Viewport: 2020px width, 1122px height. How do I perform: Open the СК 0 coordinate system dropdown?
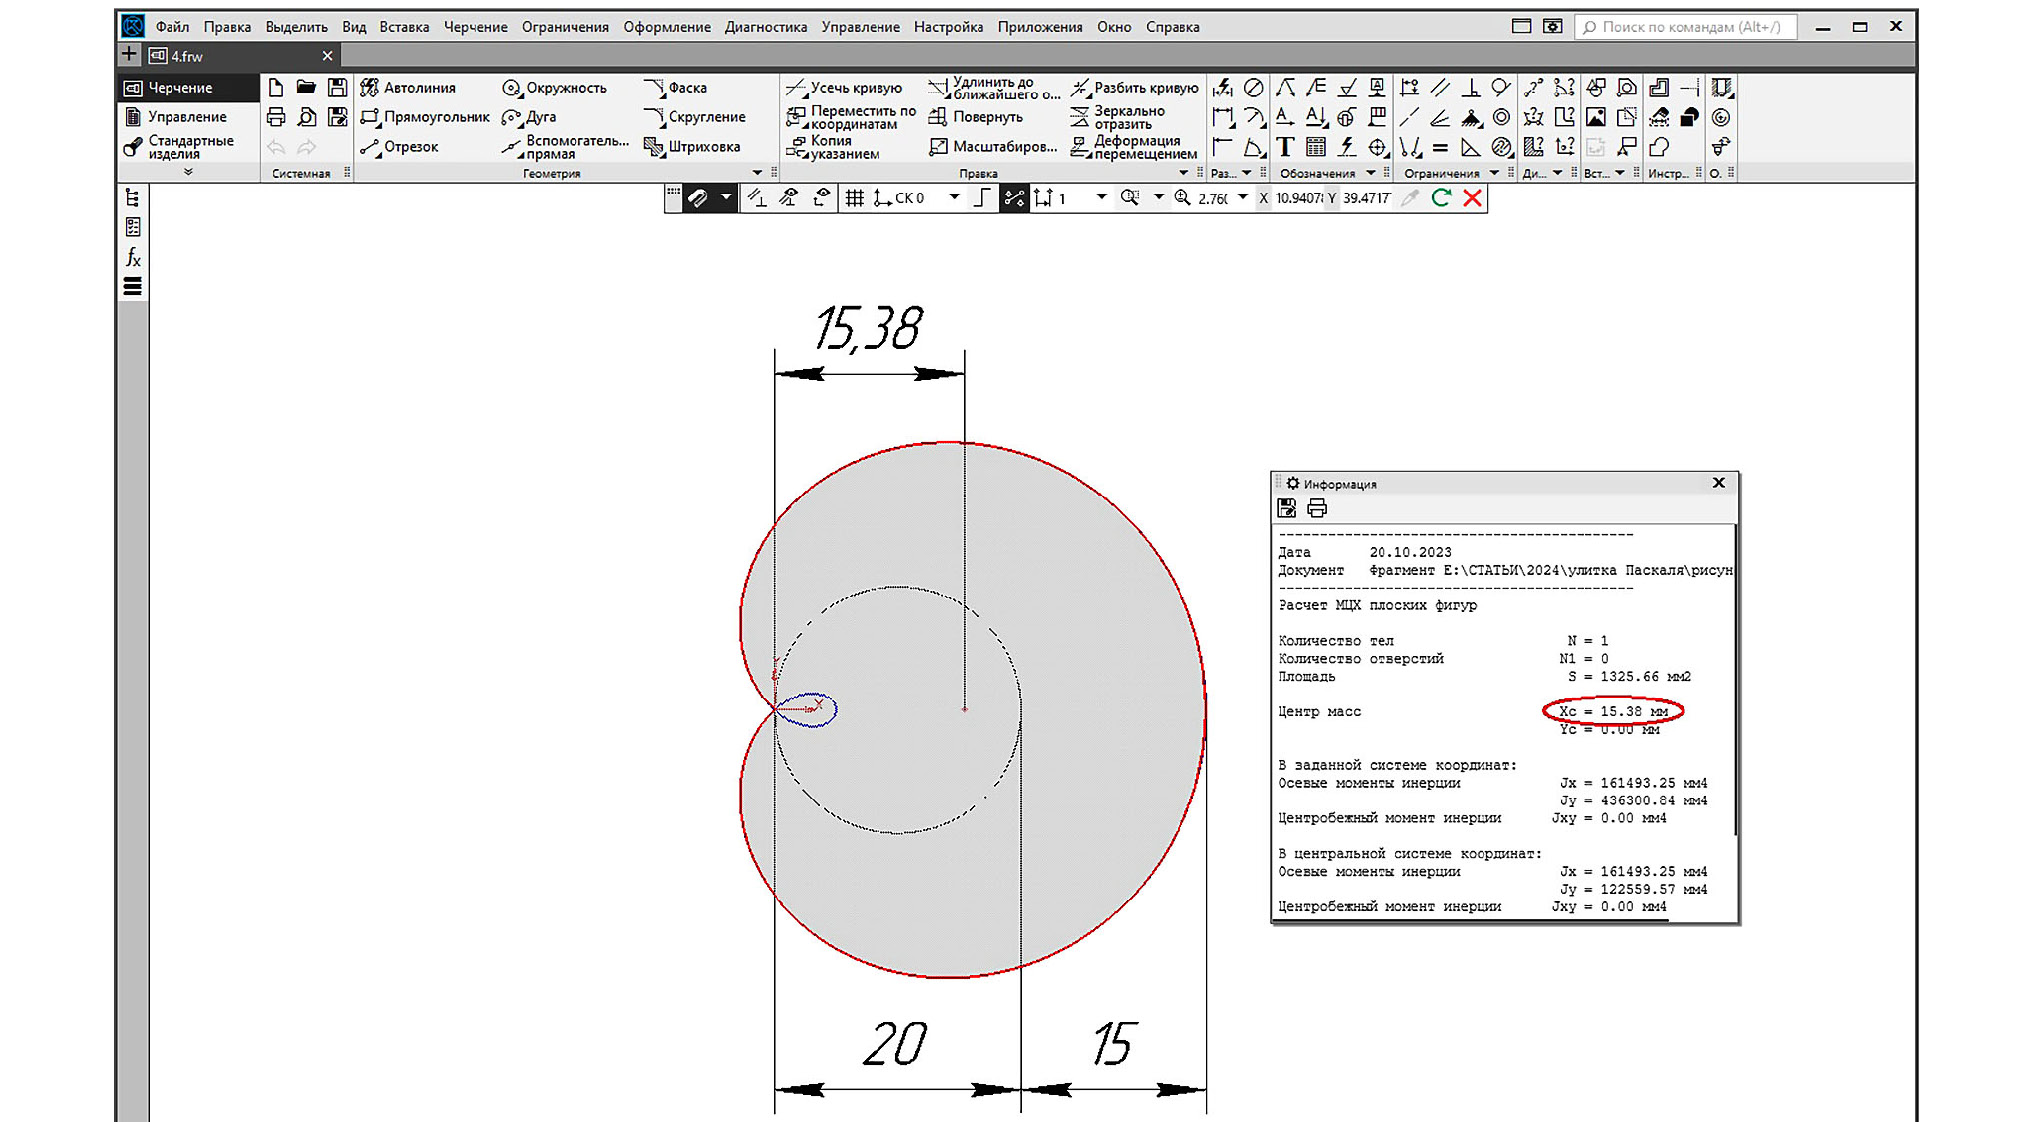tap(954, 198)
